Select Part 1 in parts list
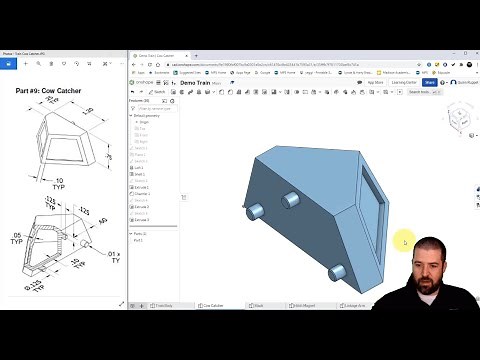This screenshot has width=480, height=360. 138,240
